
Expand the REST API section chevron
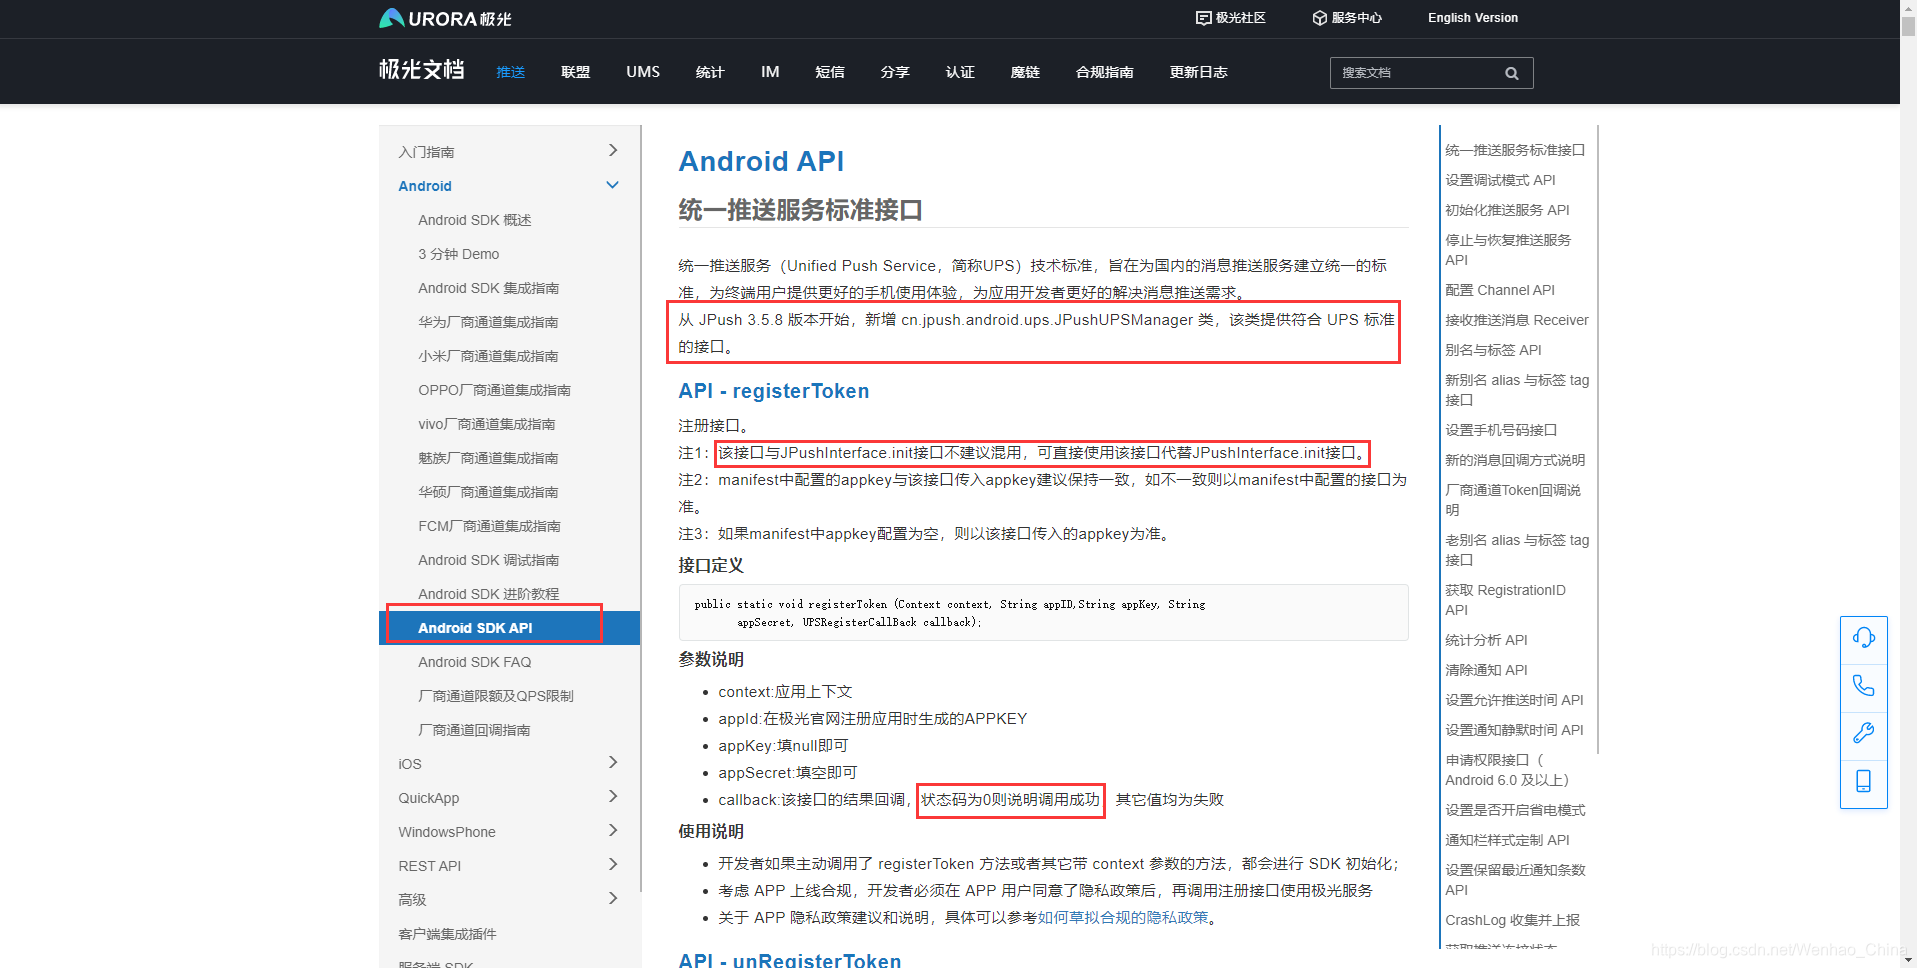point(613,864)
